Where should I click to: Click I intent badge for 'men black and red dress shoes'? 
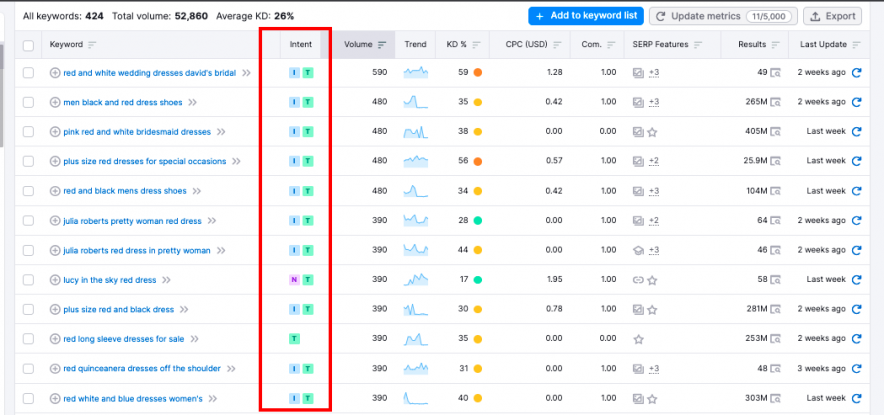coord(294,102)
